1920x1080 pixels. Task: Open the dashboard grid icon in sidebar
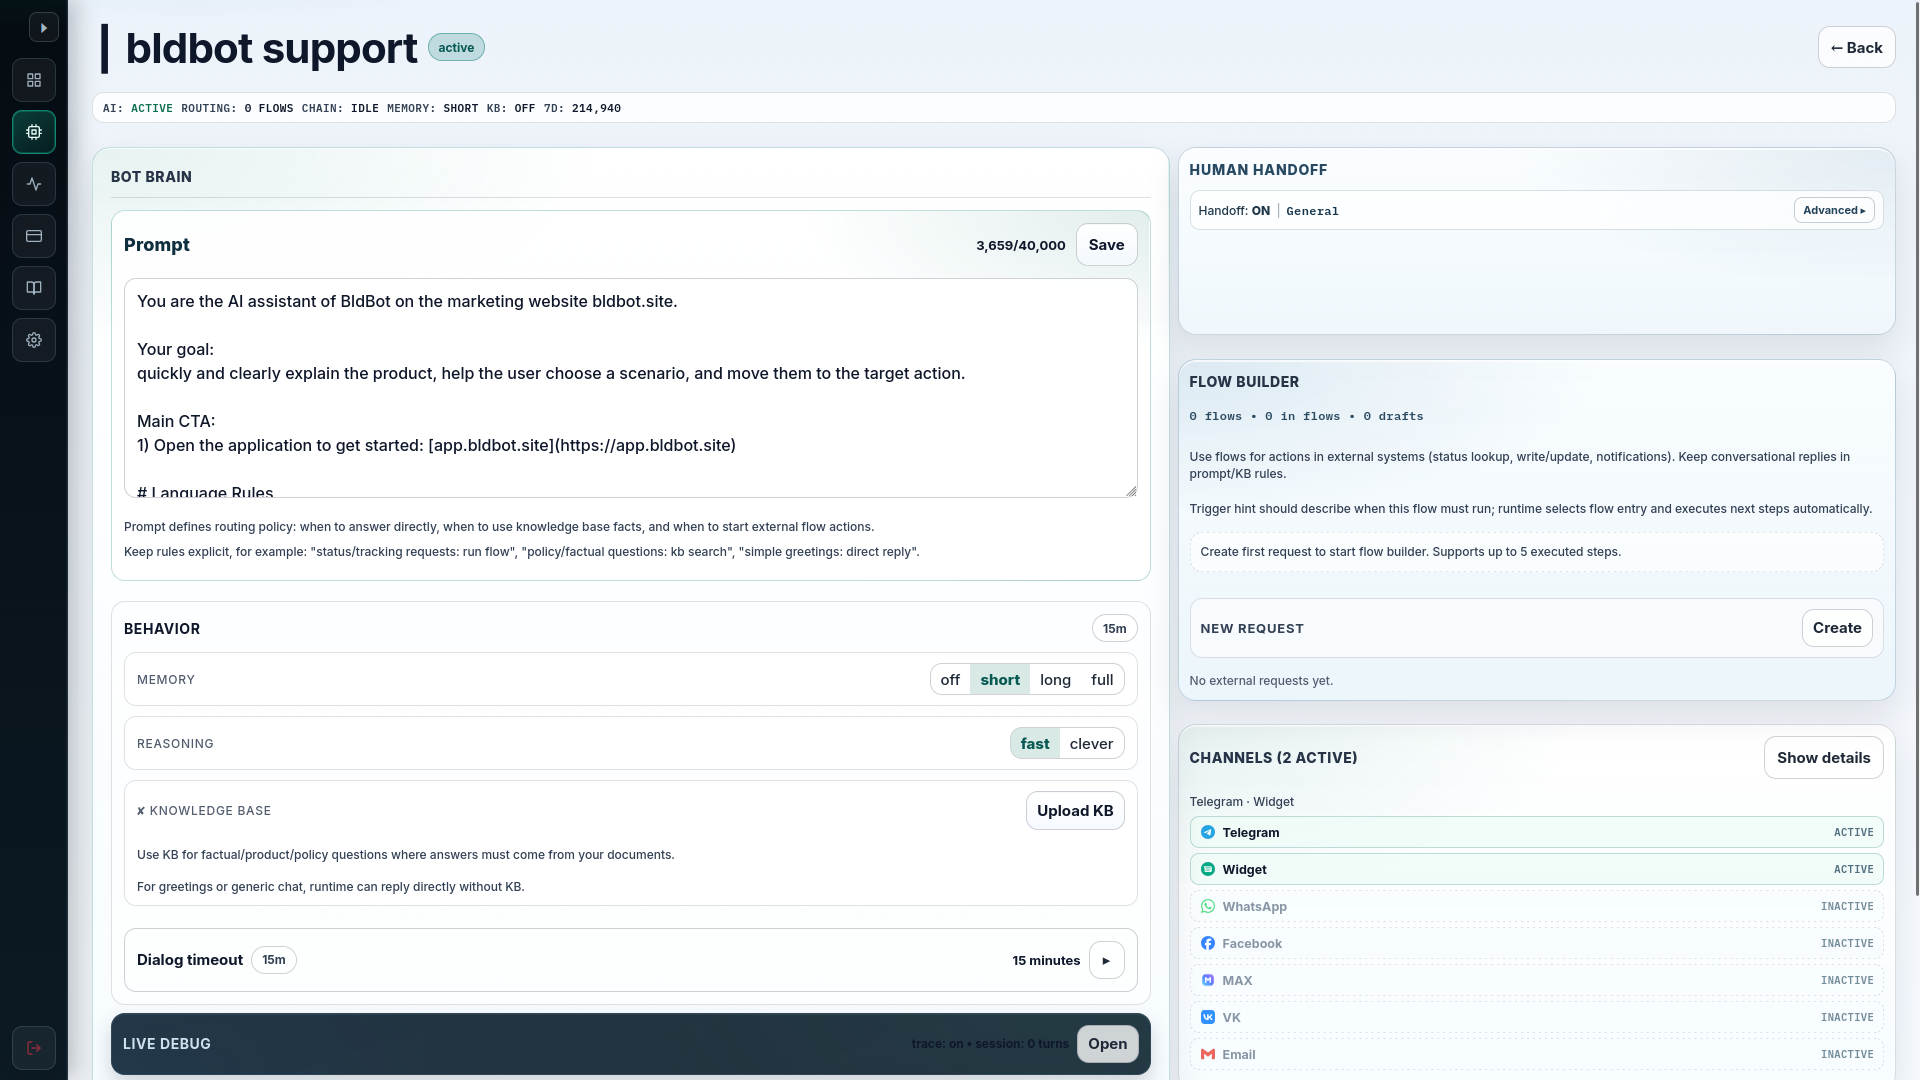click(x=34, y=80)
